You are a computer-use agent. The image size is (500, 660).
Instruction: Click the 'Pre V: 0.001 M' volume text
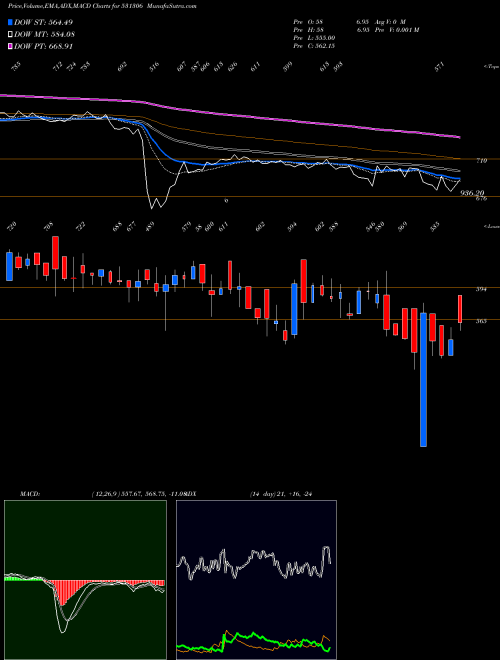(x=399, y=29)
